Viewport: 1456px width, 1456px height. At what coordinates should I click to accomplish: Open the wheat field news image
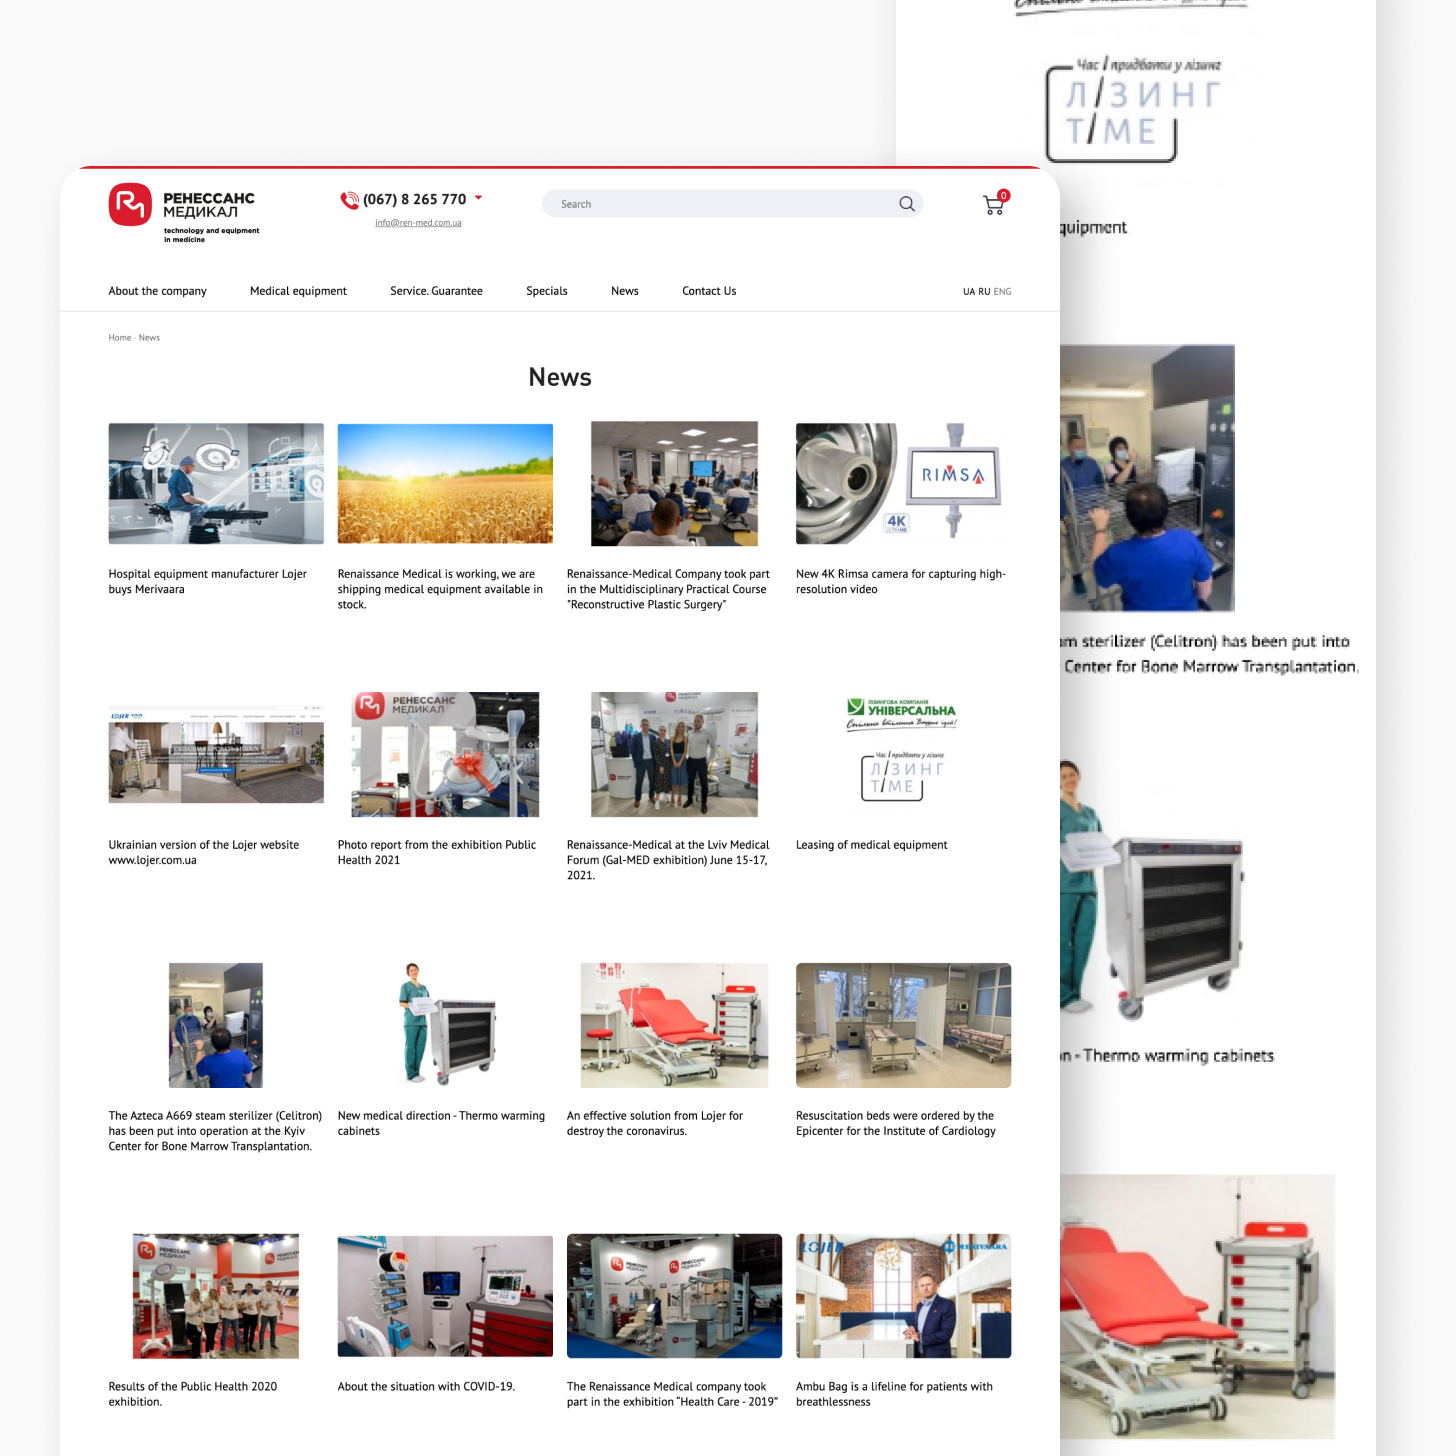(445, 484)
